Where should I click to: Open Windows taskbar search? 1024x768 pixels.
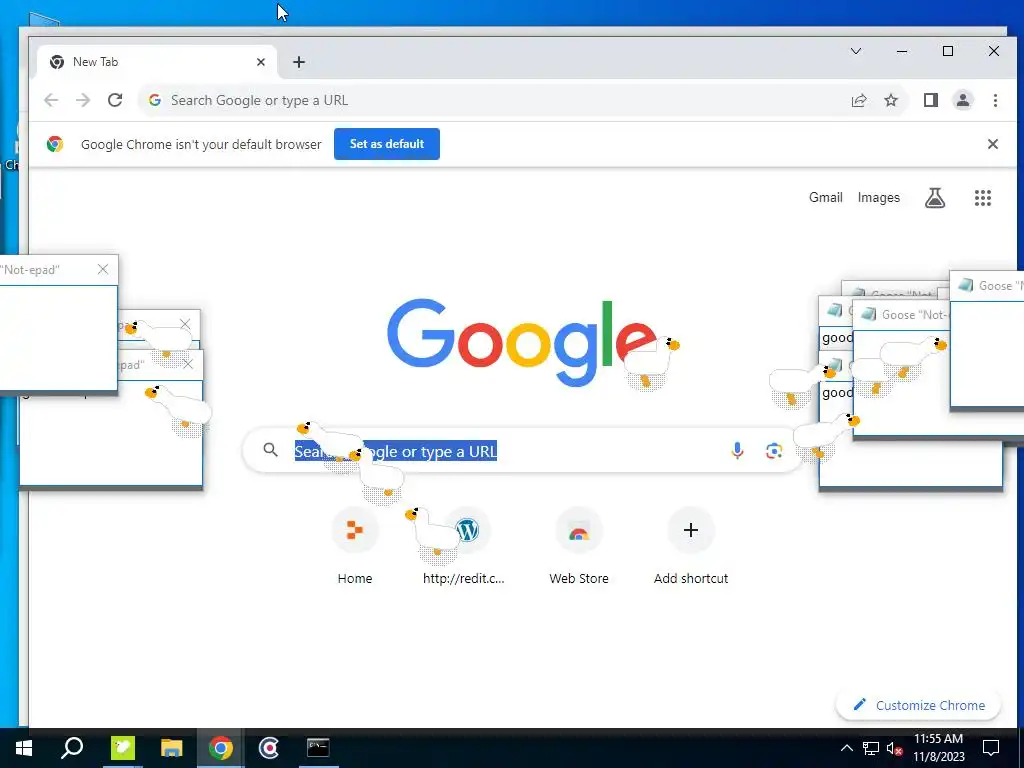[72, 748]
